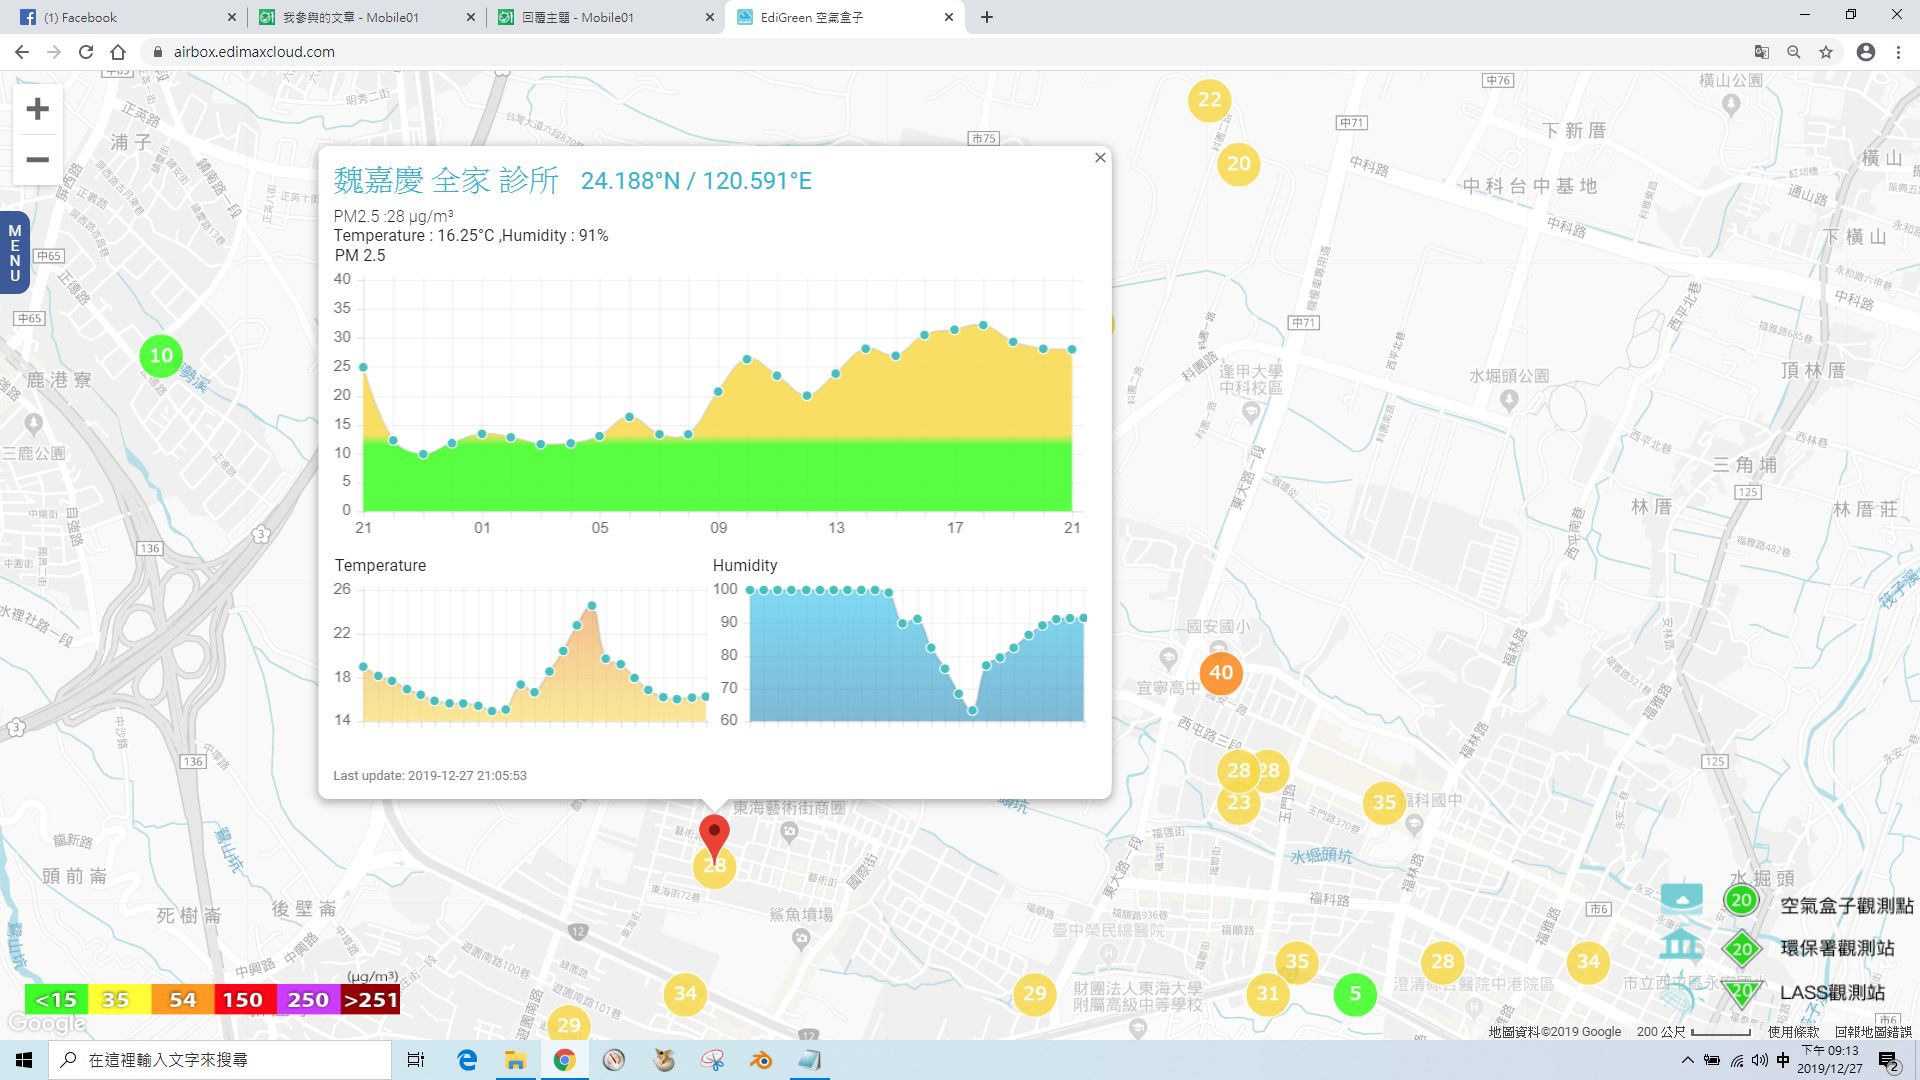Click the 回報地圖錯誤 link

(1873, 1032)
